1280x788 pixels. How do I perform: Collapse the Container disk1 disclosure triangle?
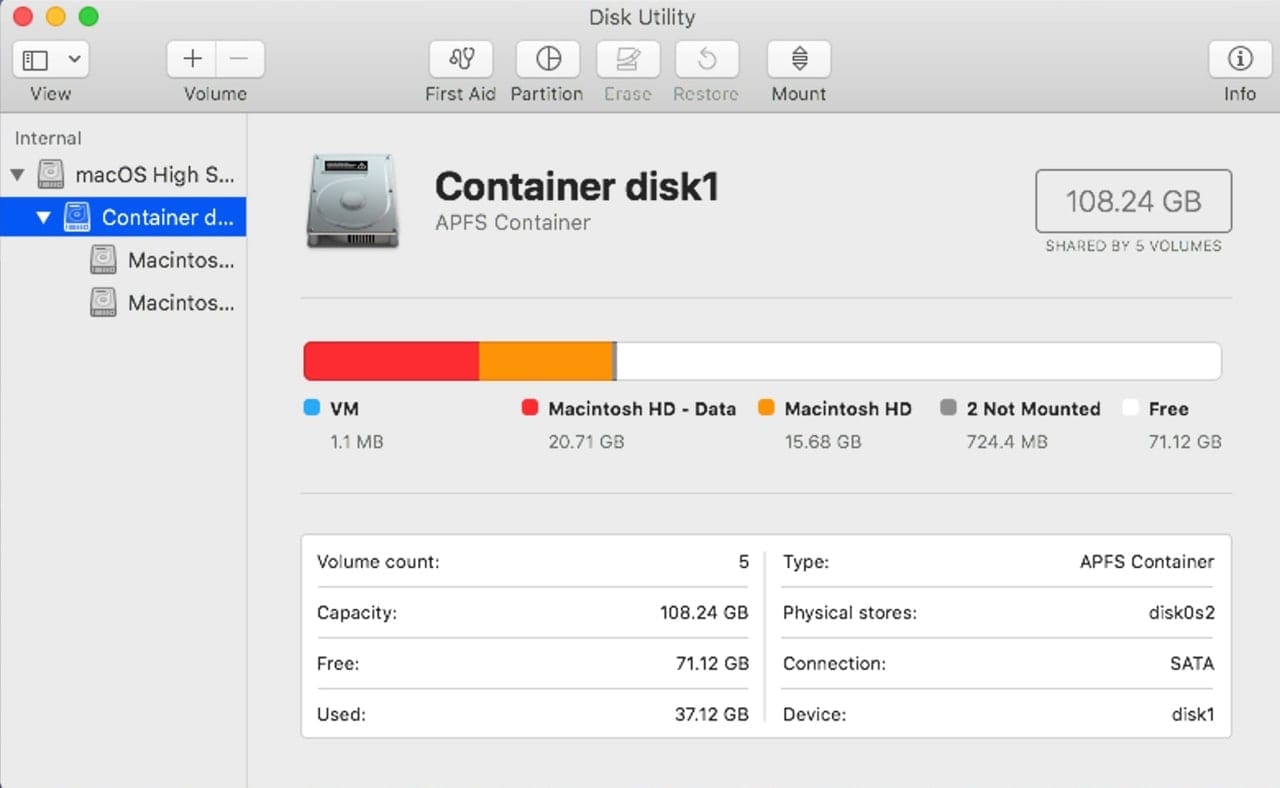tap(43, 218)
